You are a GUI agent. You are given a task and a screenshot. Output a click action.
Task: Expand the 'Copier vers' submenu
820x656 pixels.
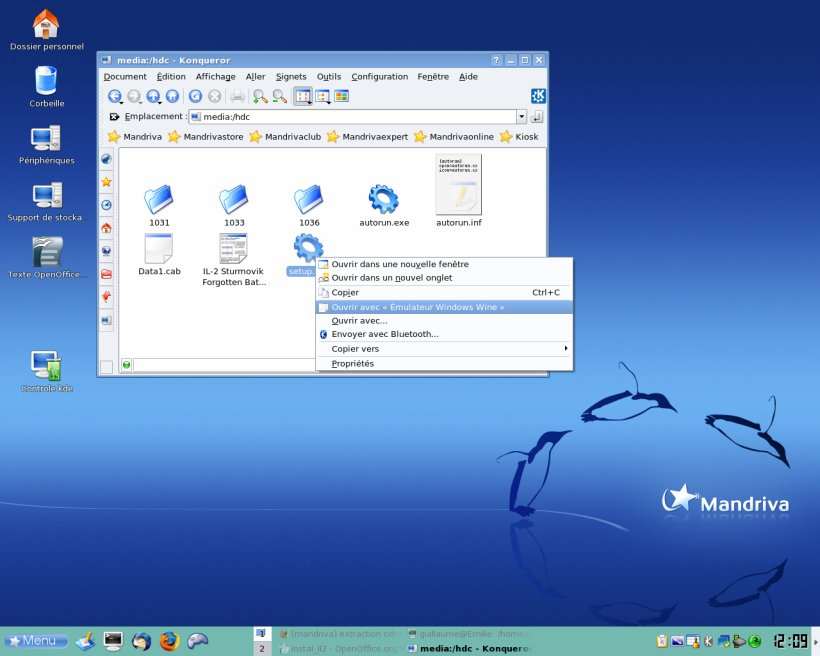[x=445, y=349]
